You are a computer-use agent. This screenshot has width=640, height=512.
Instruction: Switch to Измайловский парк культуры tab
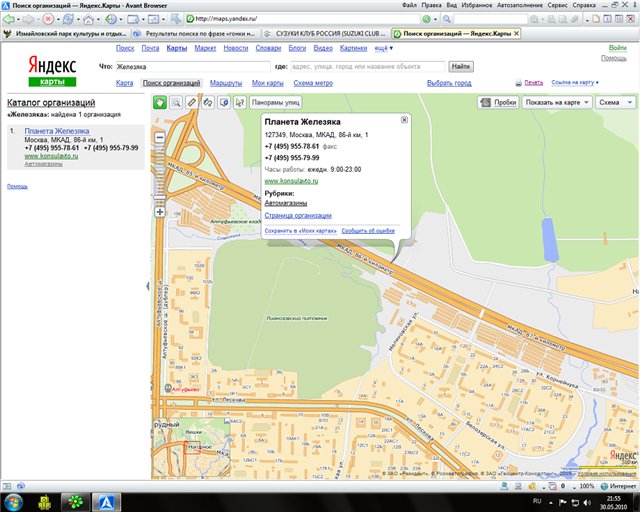[x=66, y=33]
